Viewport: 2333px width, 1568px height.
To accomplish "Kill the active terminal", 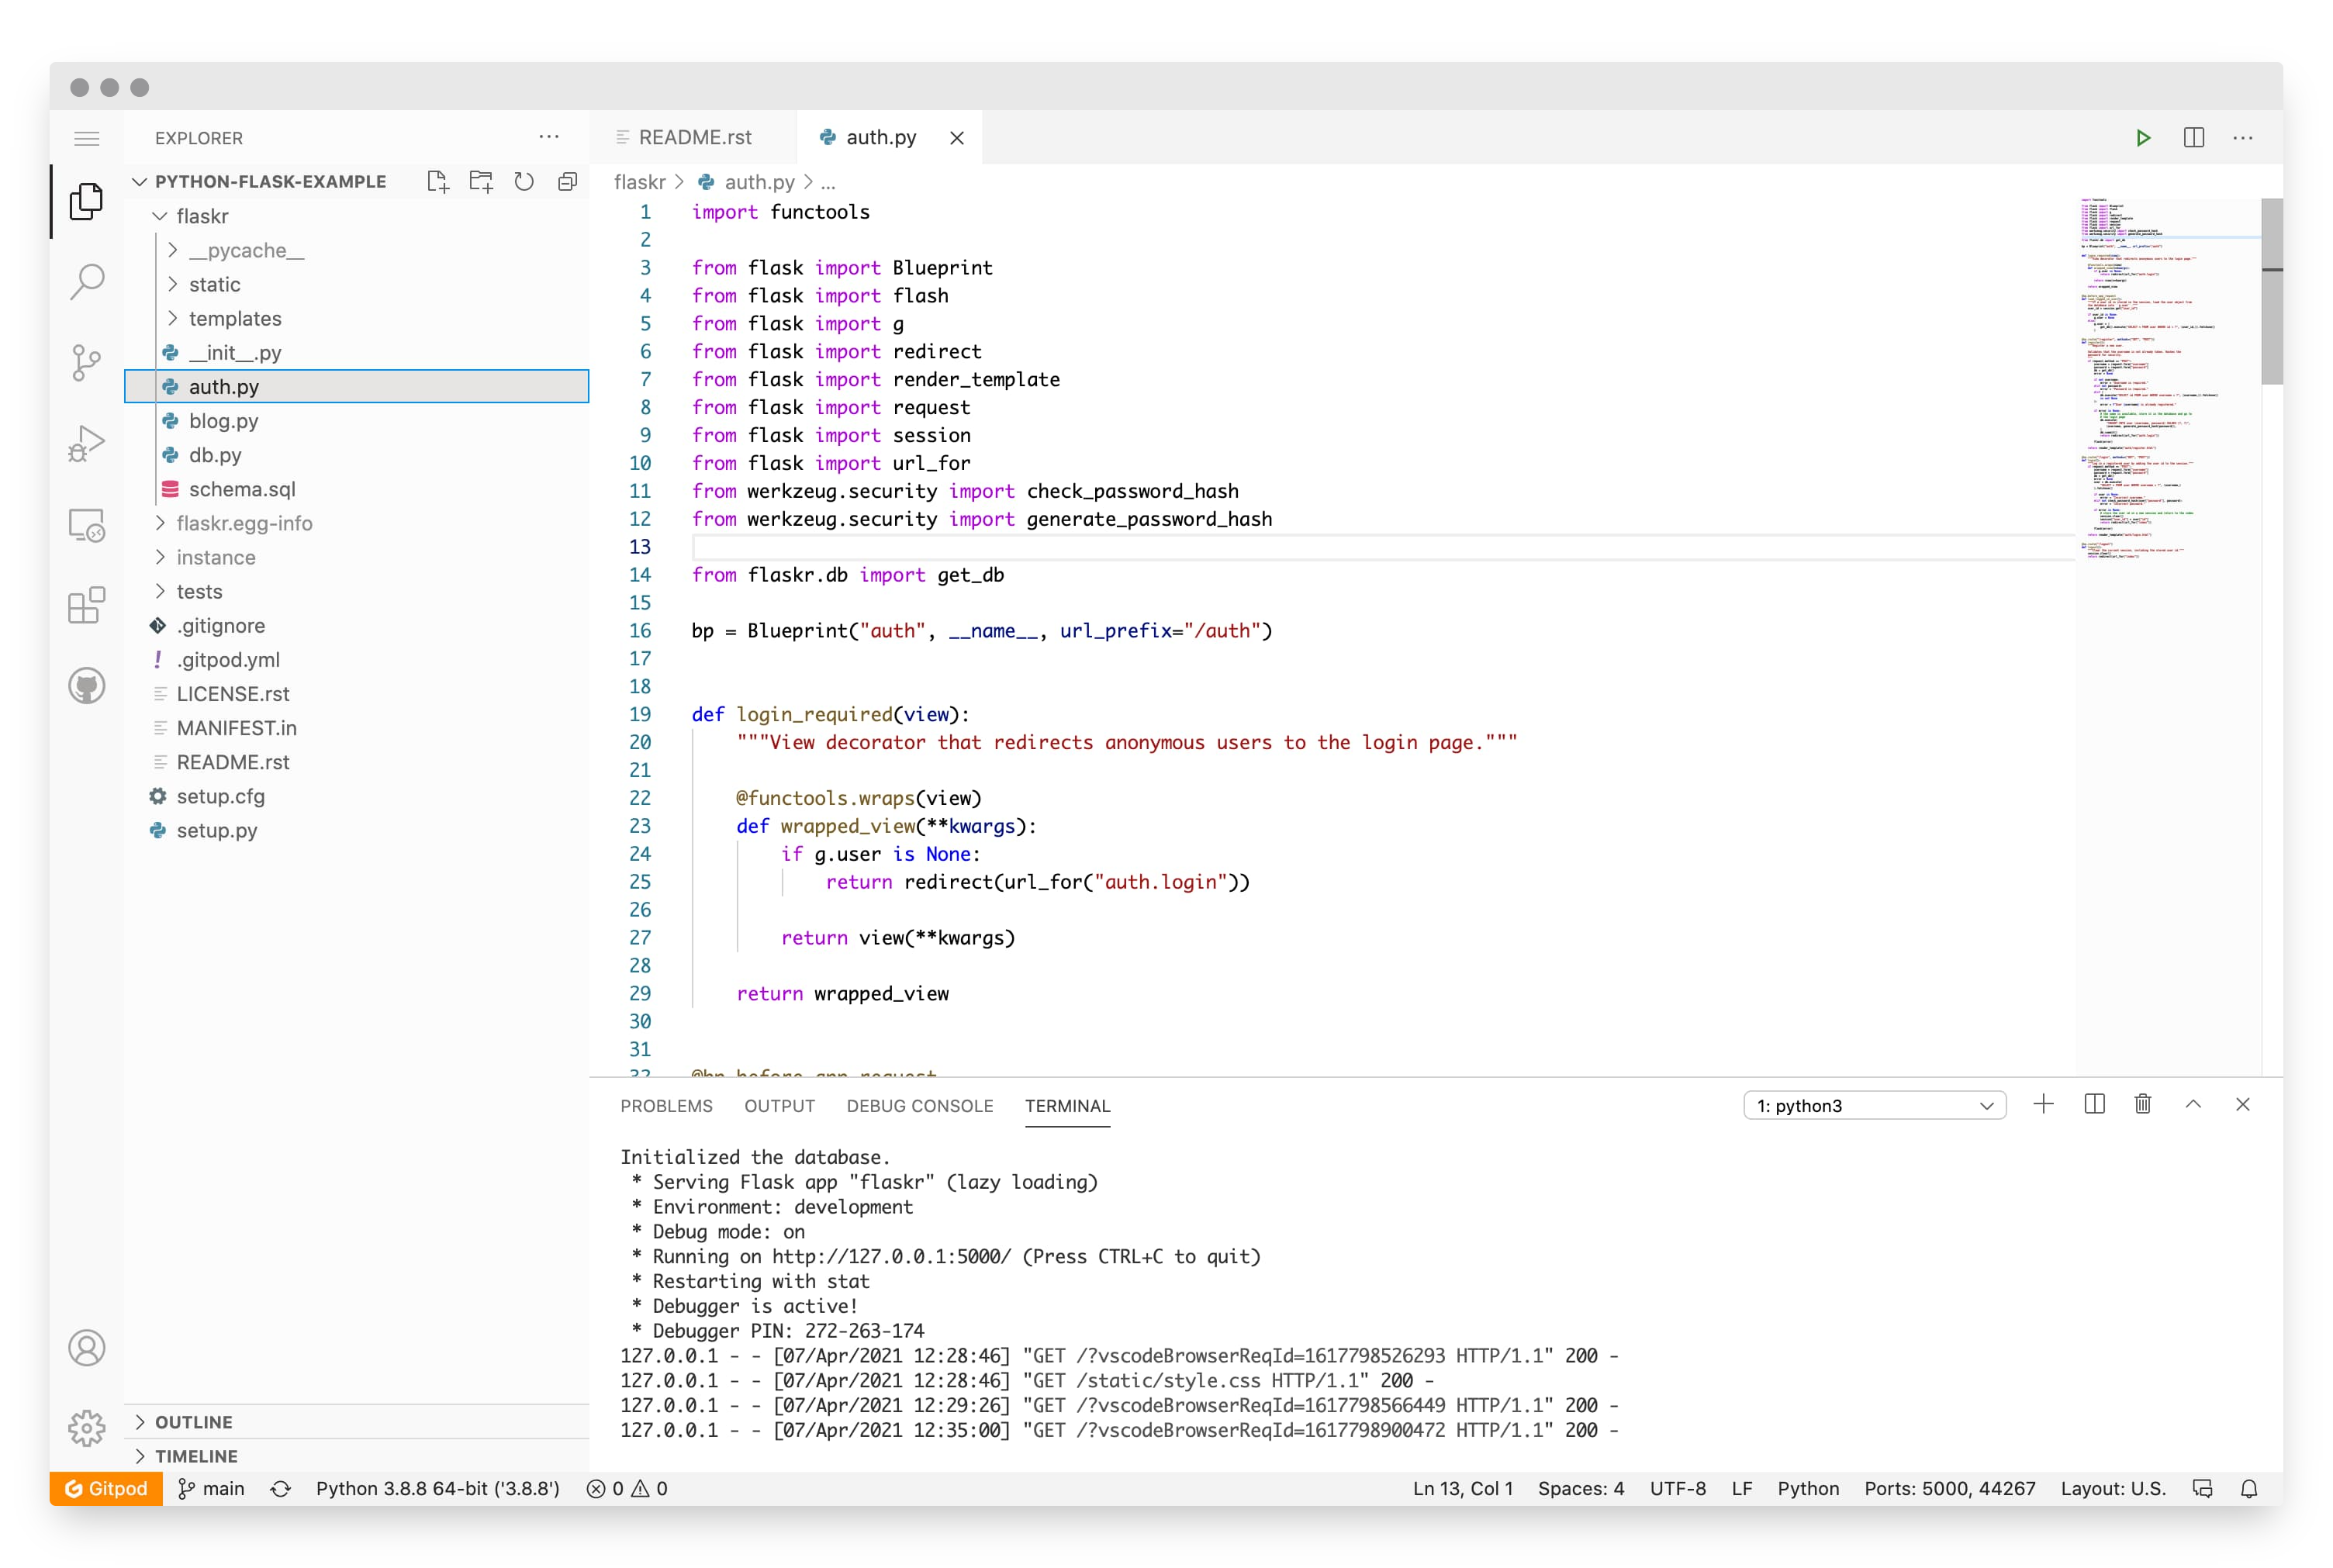I will click(x=2143, y=1104).
